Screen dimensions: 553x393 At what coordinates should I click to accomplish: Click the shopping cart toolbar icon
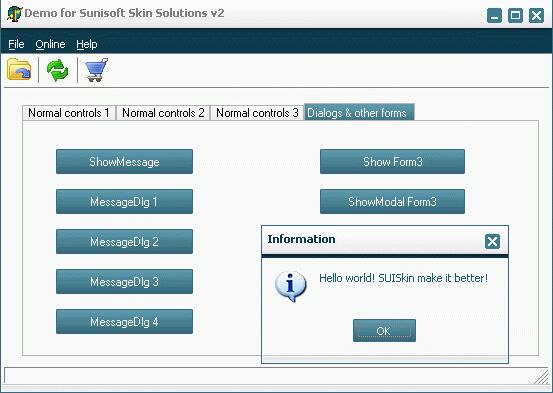click(96, 70)
